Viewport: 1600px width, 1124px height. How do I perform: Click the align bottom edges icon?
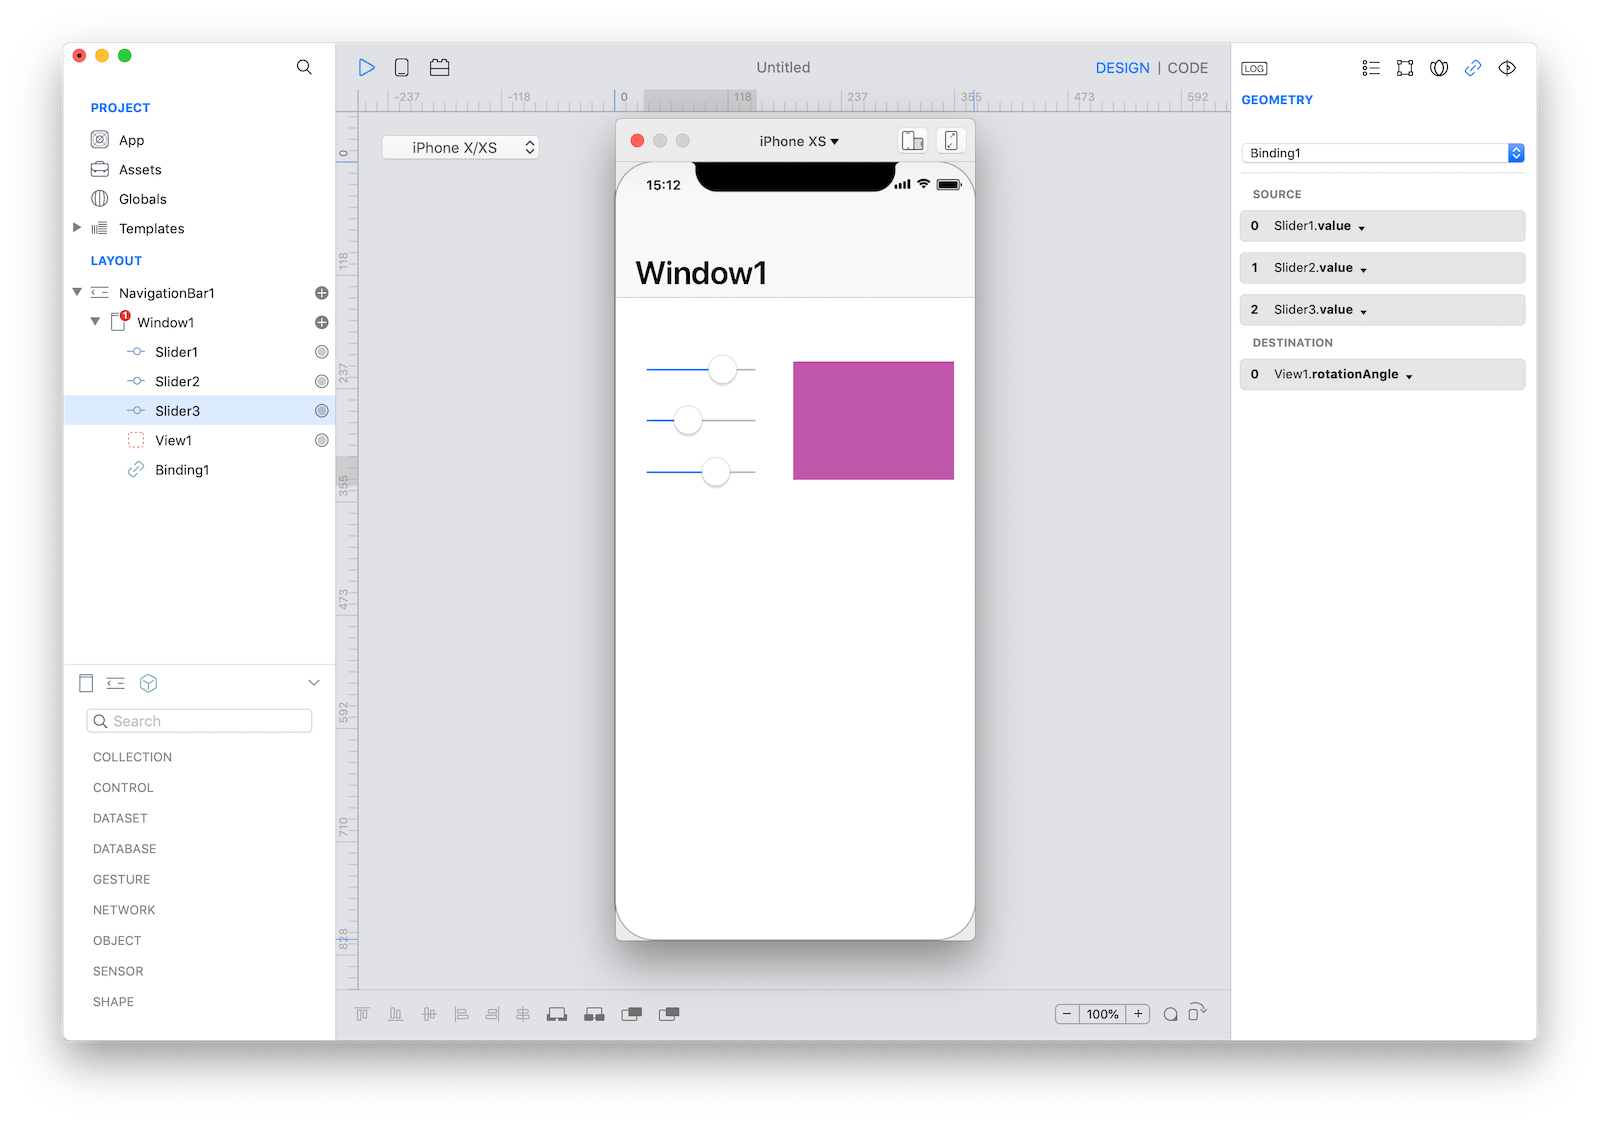click(x=396, y=1014)
